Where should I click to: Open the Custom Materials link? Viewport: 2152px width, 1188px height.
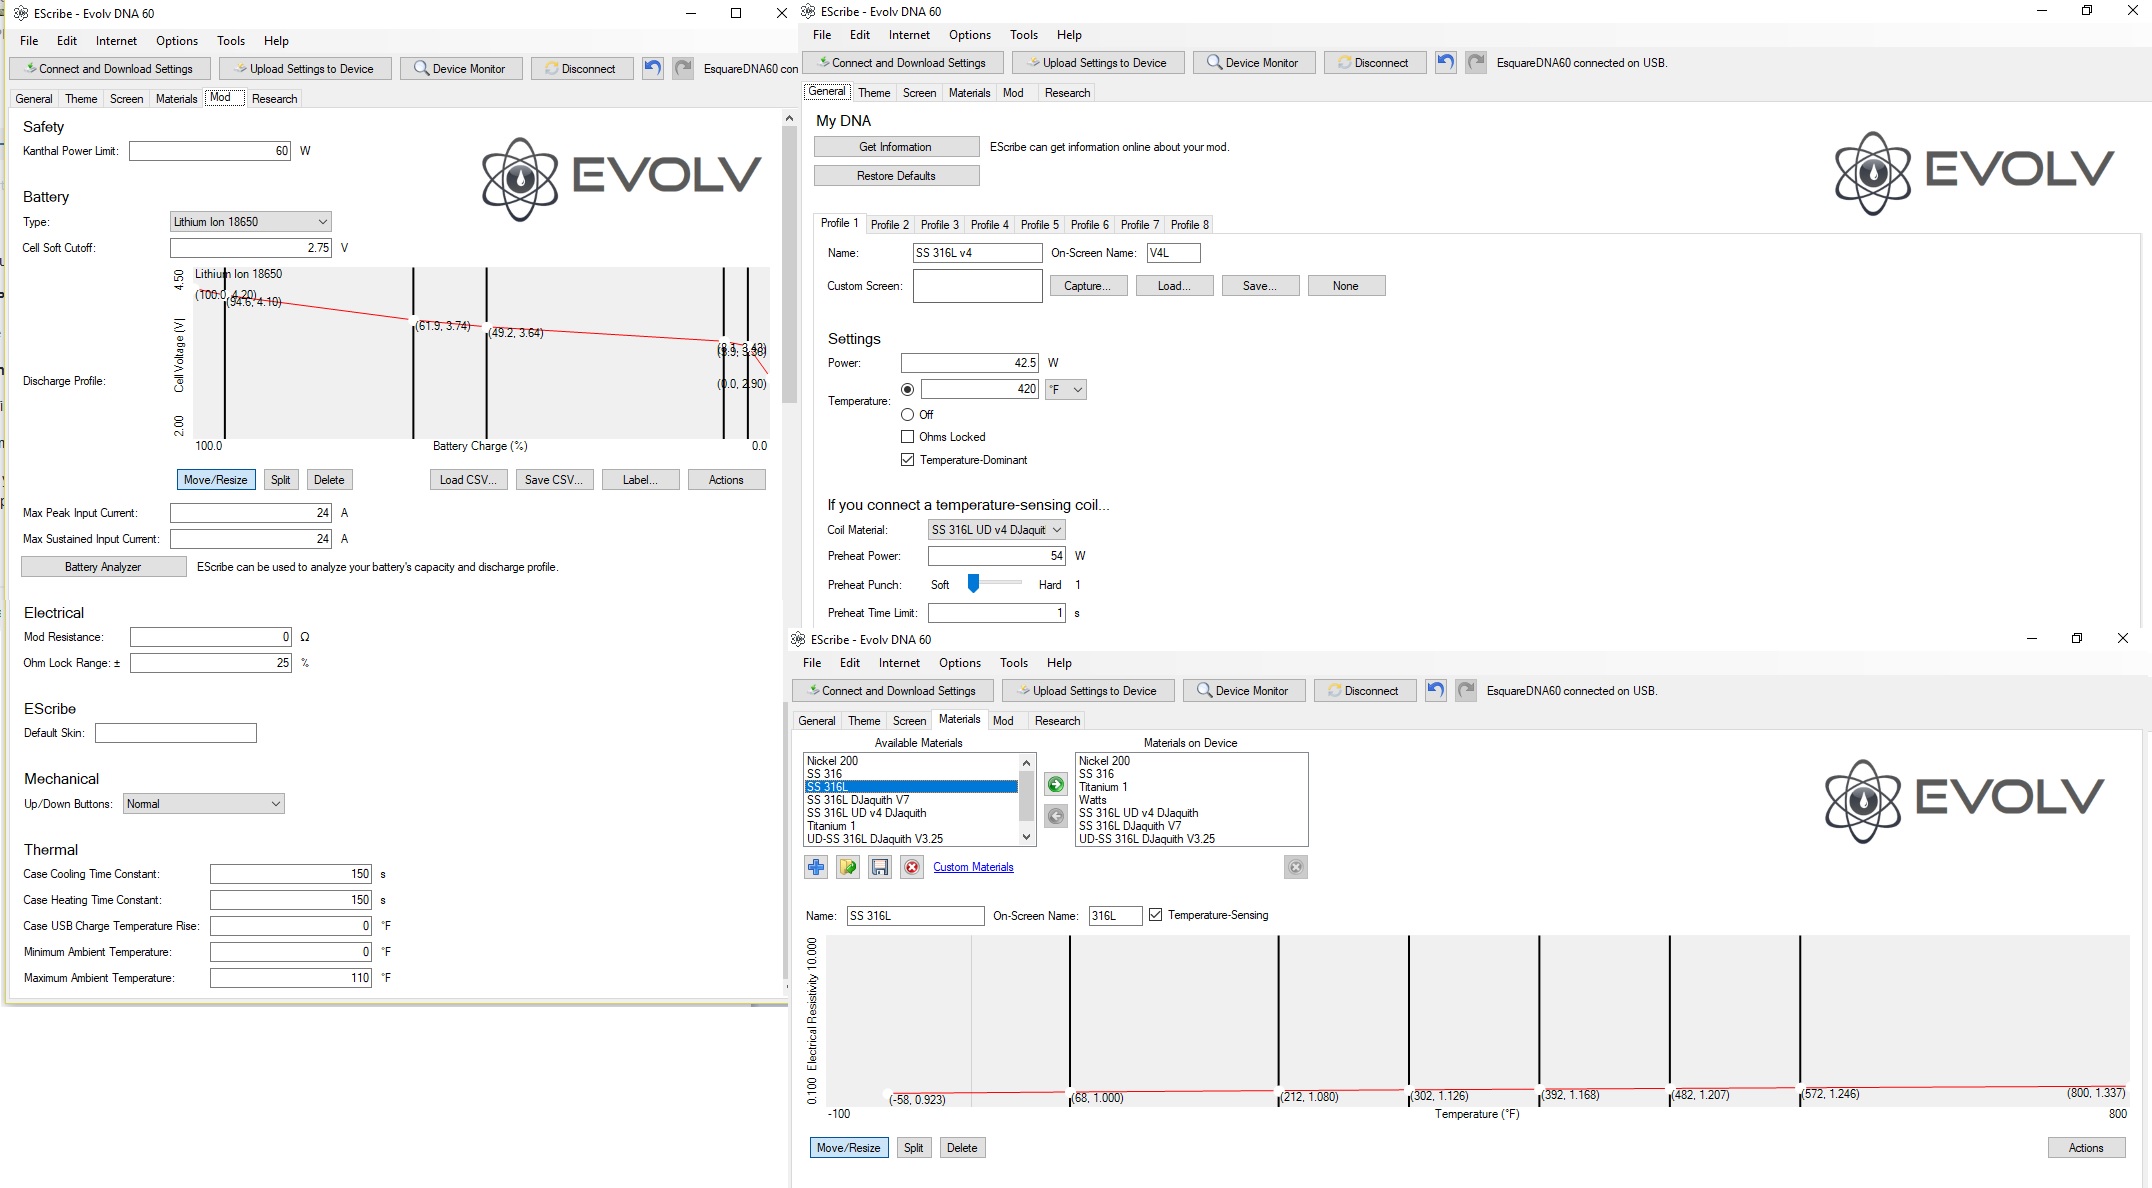point(973,867)
